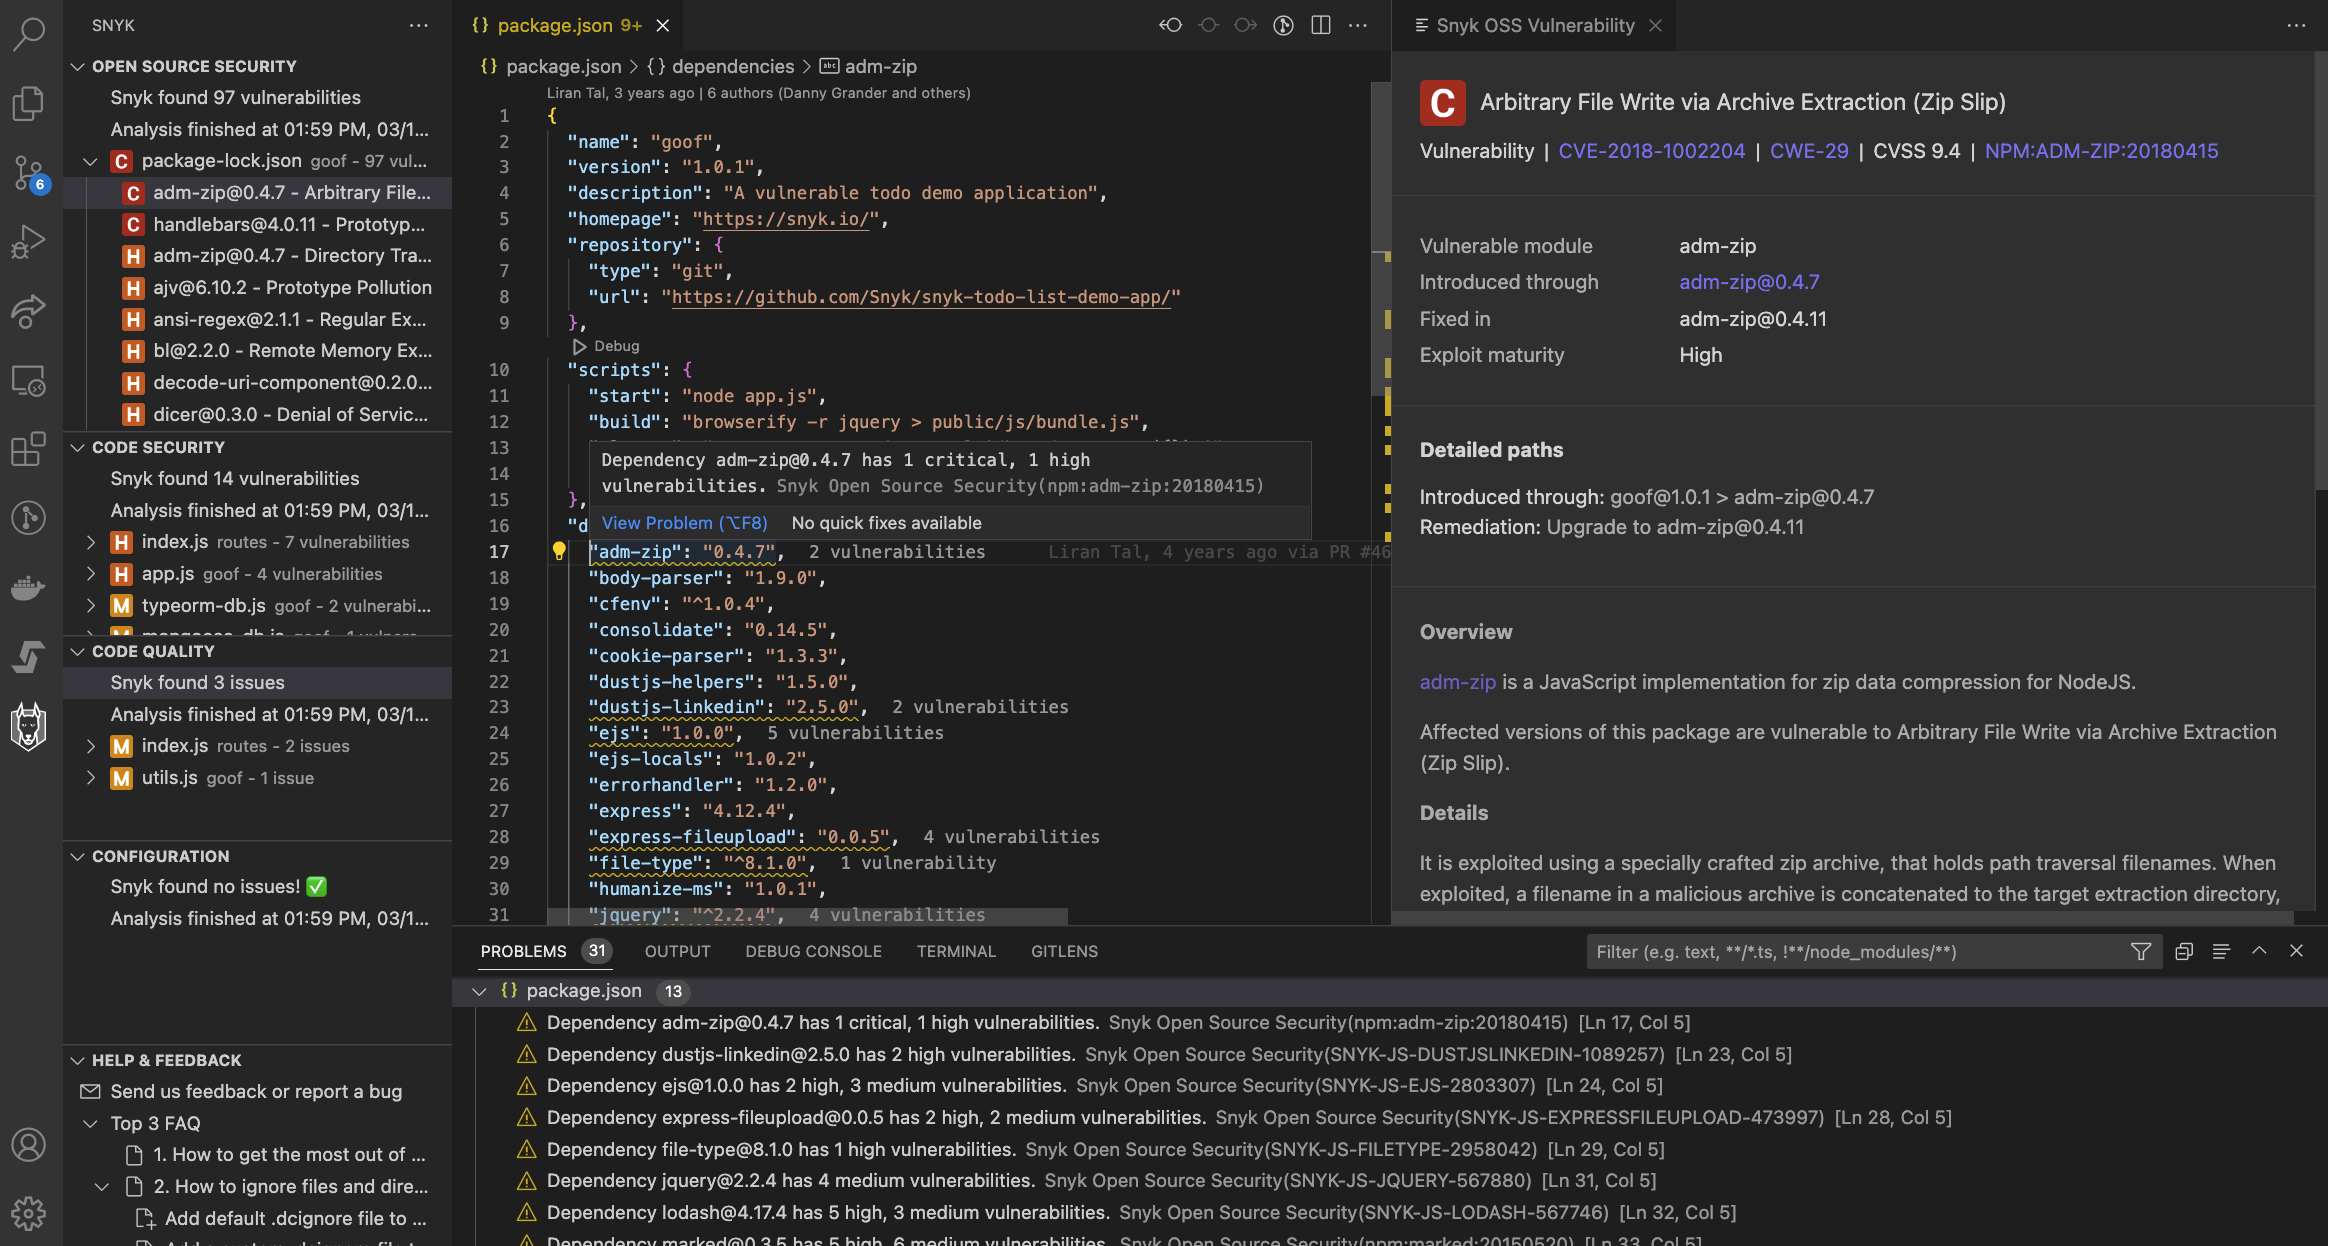The width and height of the screenshot is (2328, 1246).
Task: Click the adm-zip link in Overview
Action: (x=1457, y=682)
